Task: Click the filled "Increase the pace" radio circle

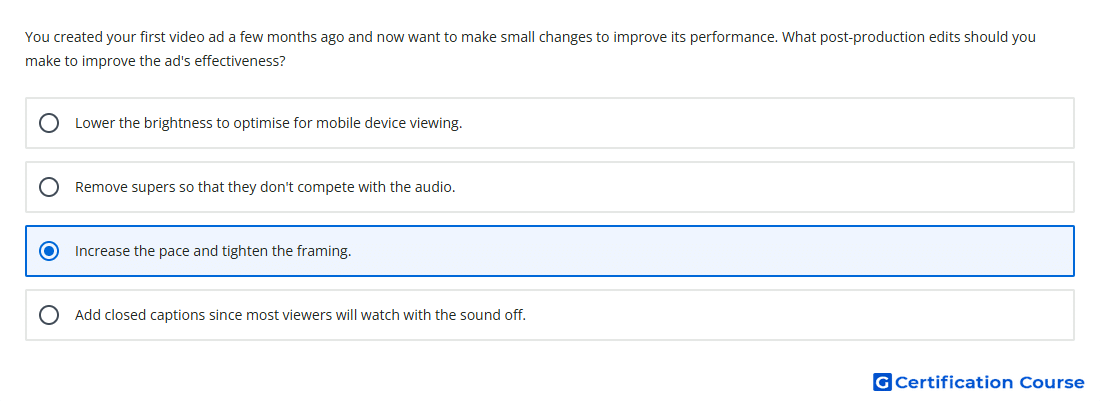Action: (49, 251)
